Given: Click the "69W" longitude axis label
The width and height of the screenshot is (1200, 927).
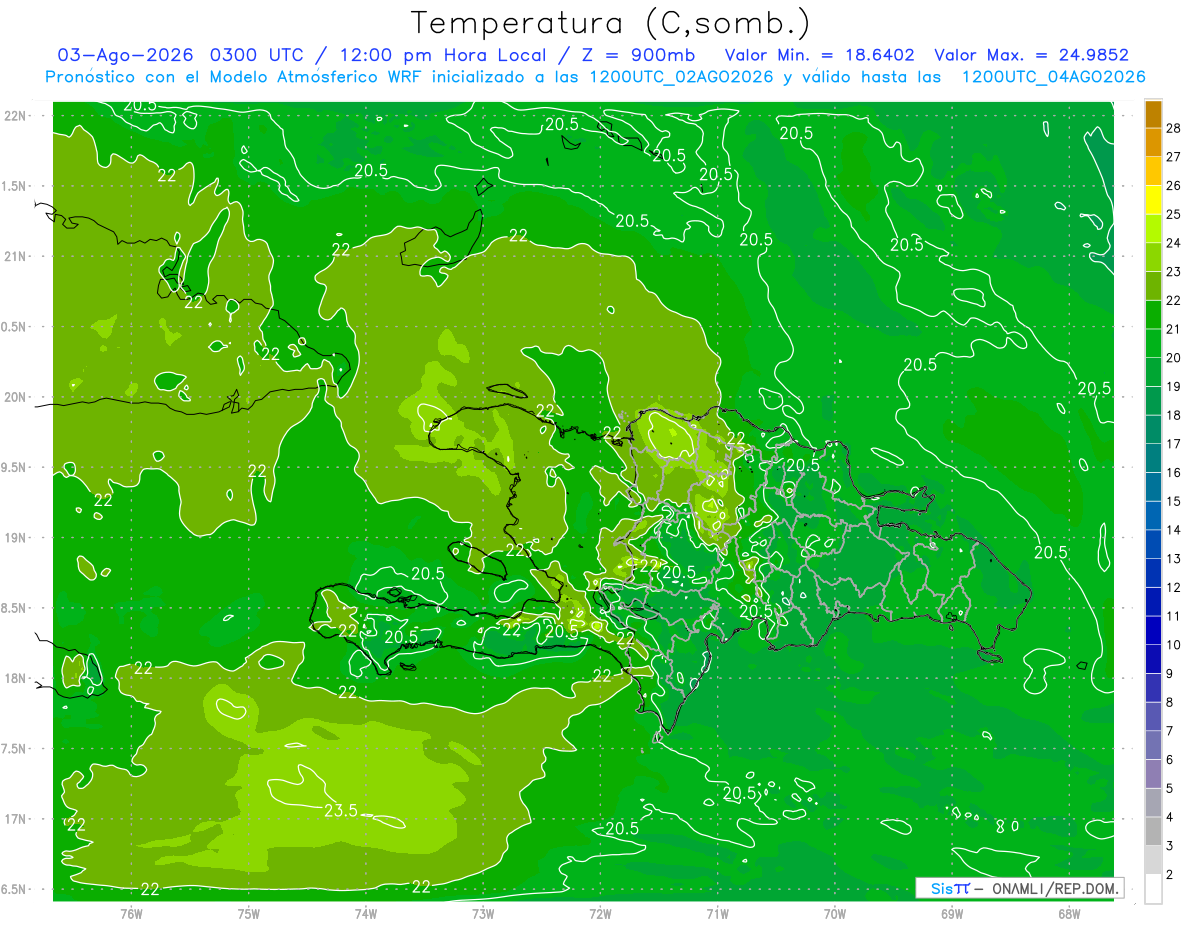Looking at the screenshot, I should pyautogui.click(x=952, y=913).
